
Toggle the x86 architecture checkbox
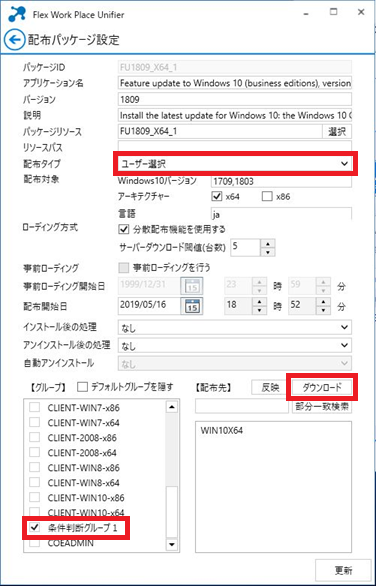(267, 197)
